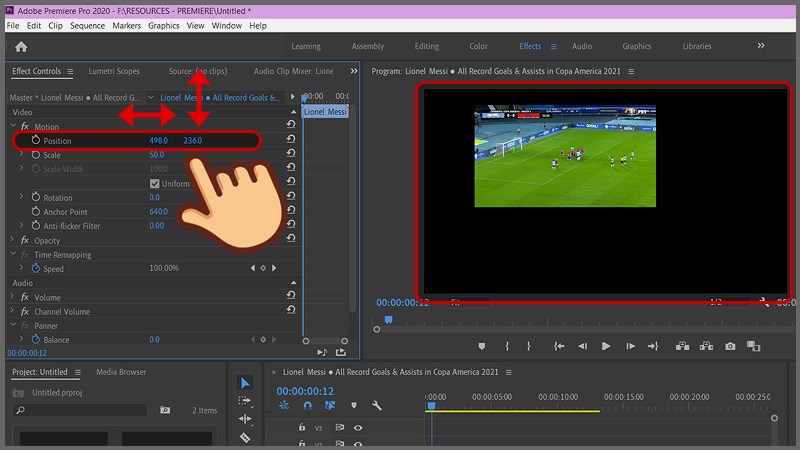Select the Selection tool arrow
This screenshot has height=450, width=800.
click(x=245, y=383)
